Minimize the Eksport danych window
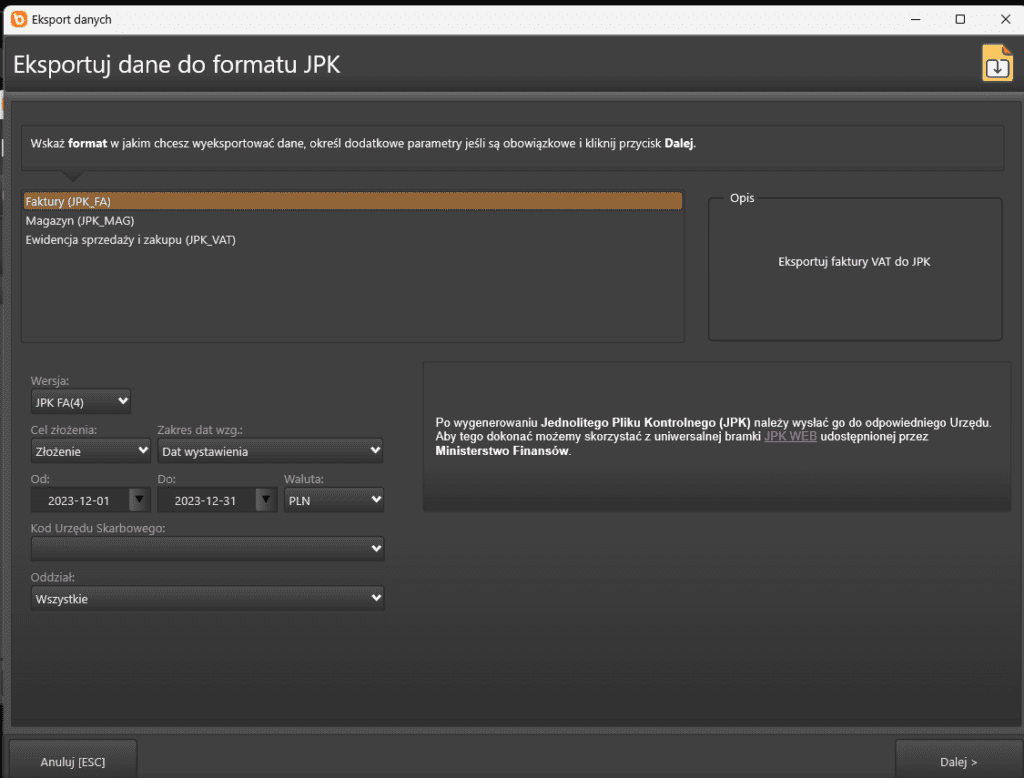Screen dimensions: 1024x778 (x=914, y=19)
